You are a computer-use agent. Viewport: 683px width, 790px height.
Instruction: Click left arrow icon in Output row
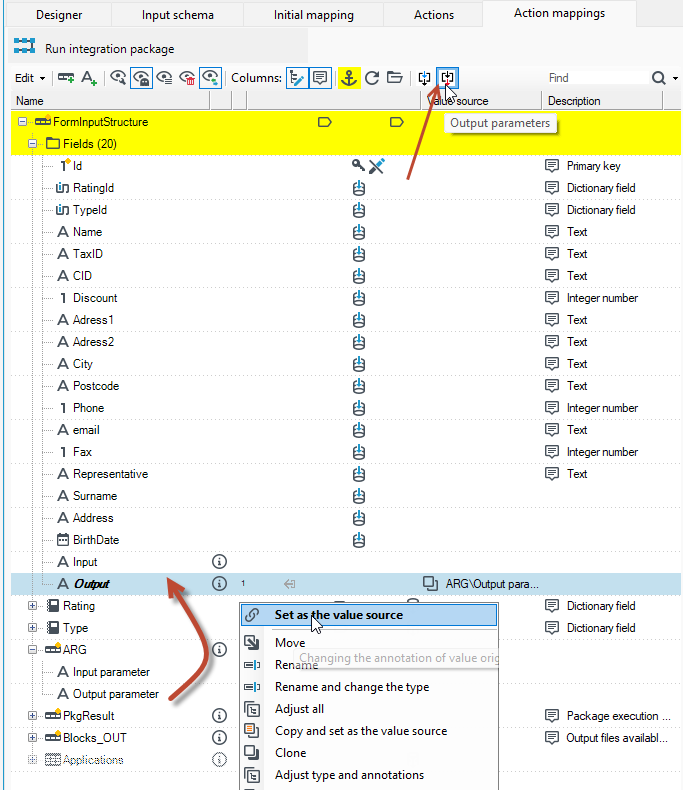pyautogui.click(x=290, y=584)
